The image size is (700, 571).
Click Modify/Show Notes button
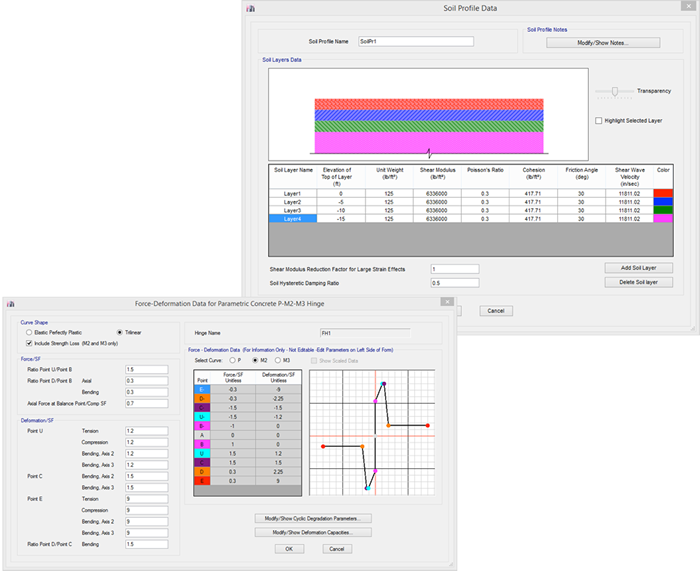[x=603, y=43]
